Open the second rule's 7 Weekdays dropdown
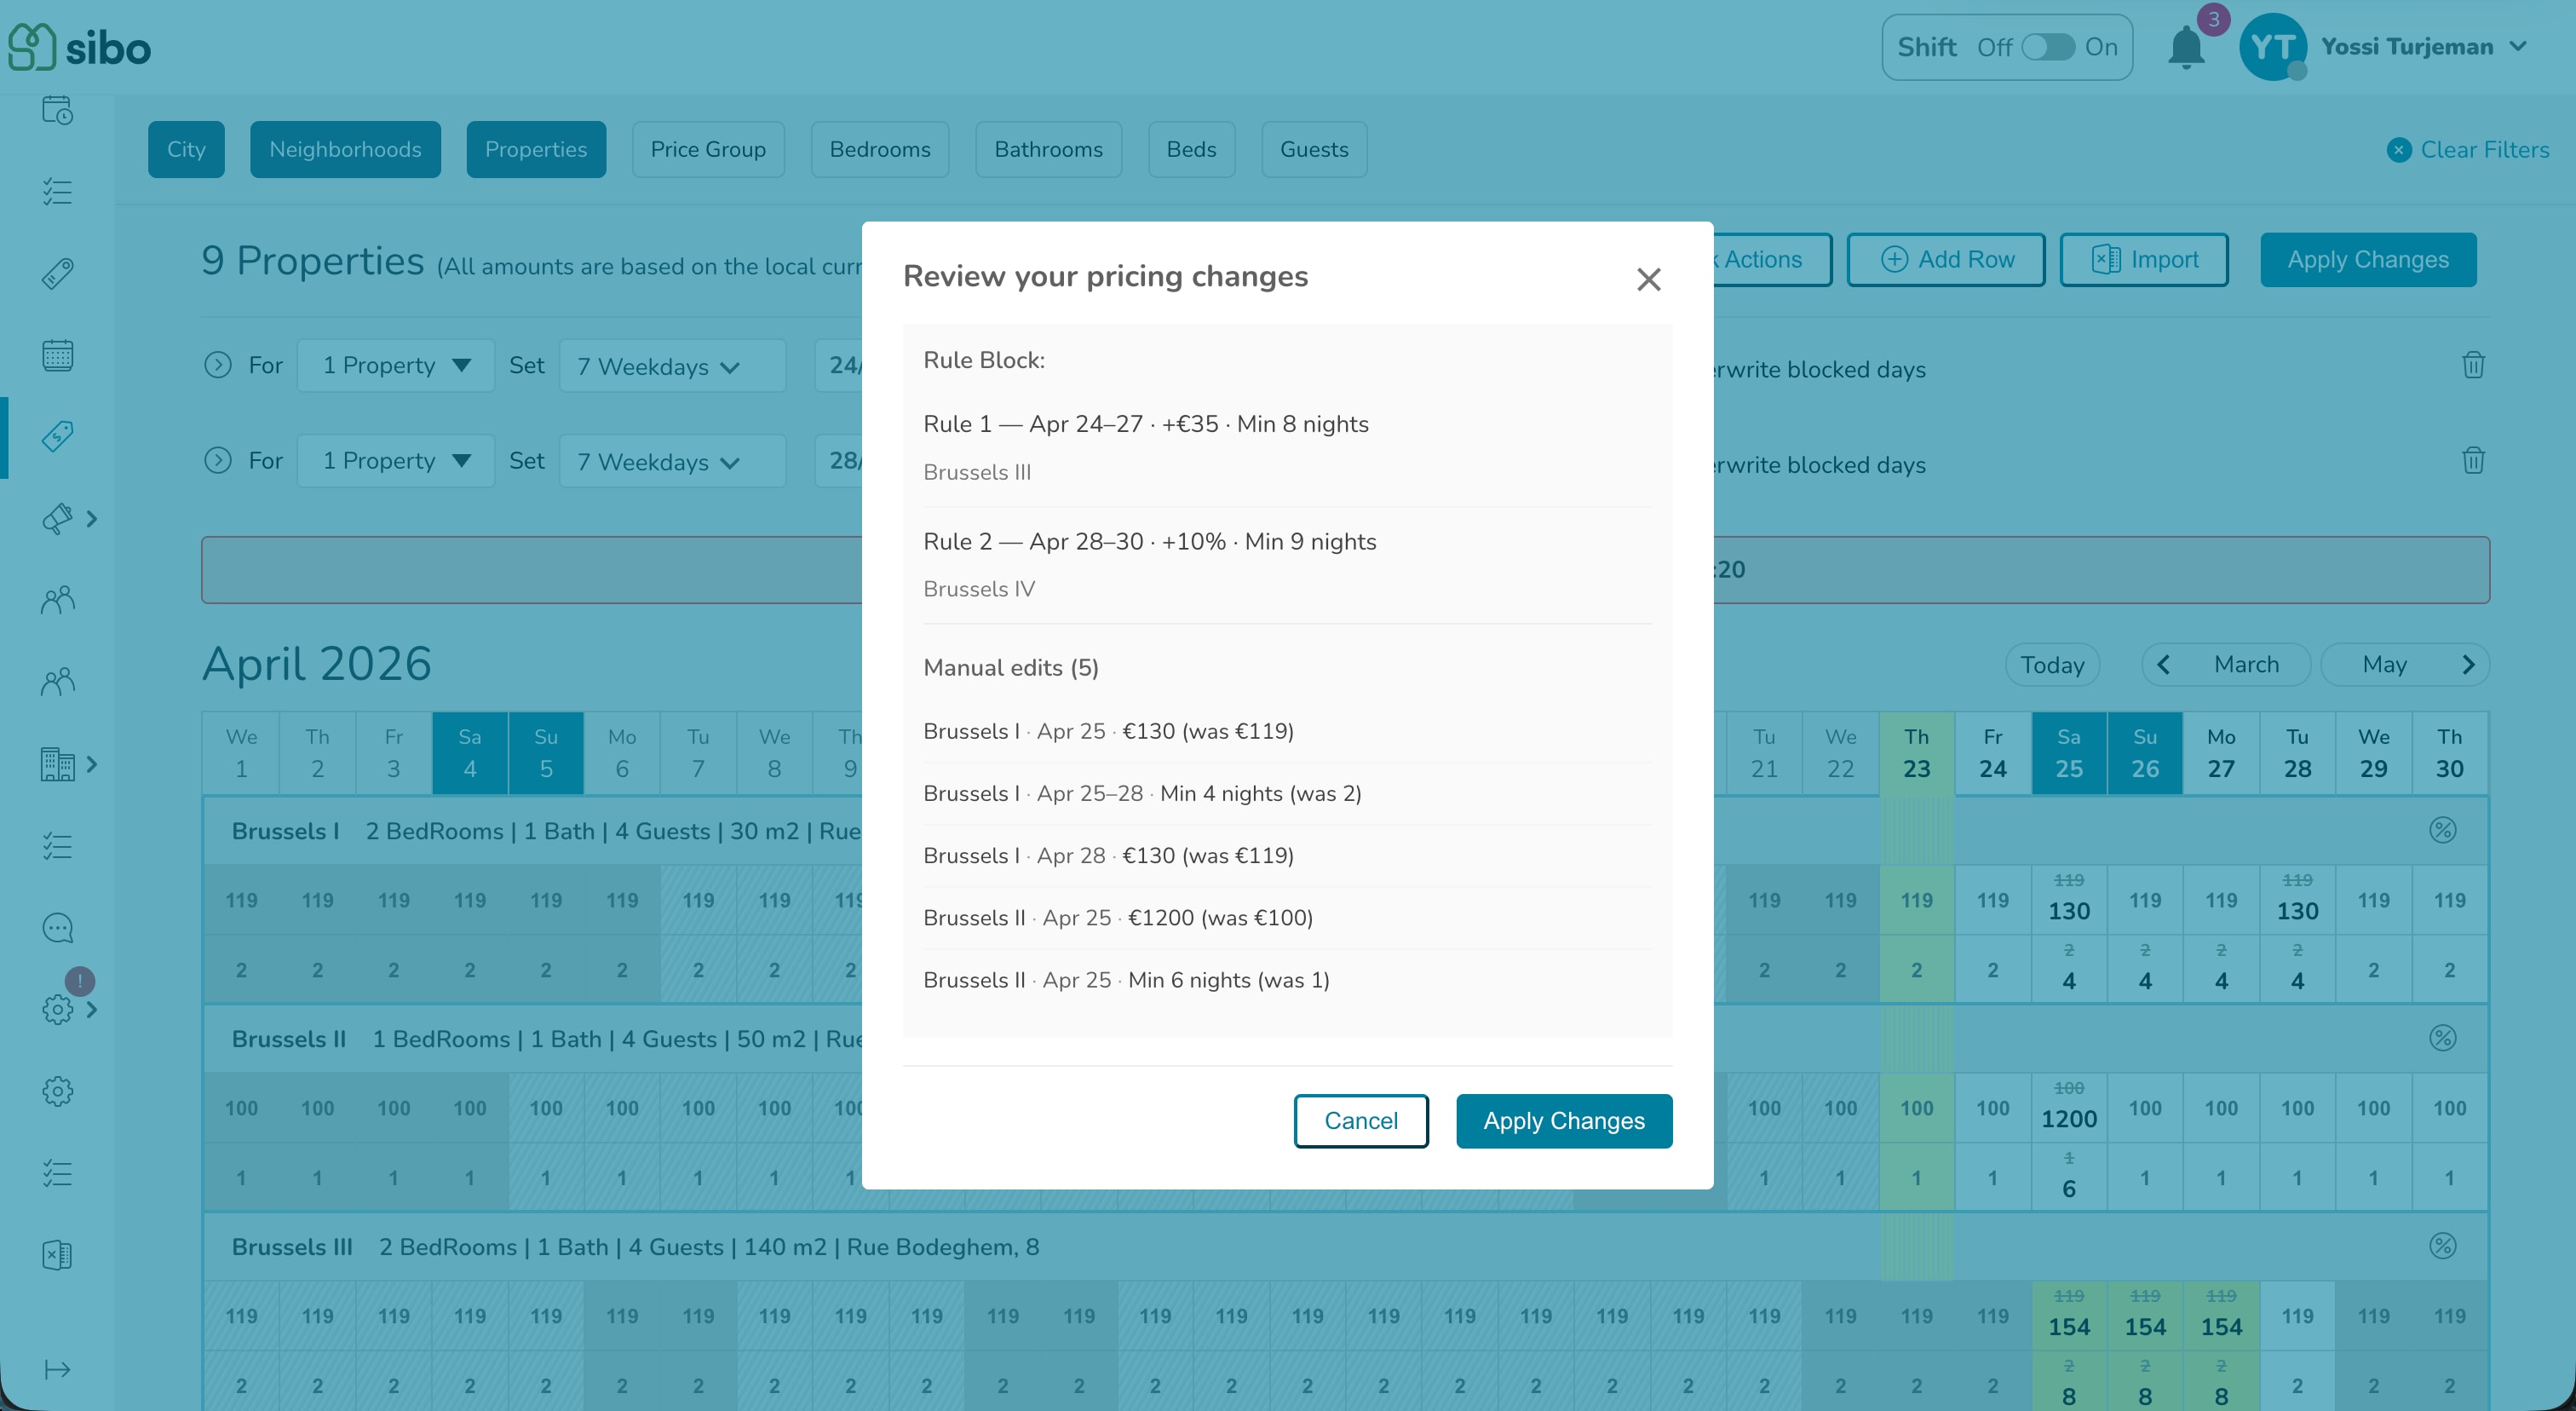This screenshot has height=1411, width=2576. (672, 461)
